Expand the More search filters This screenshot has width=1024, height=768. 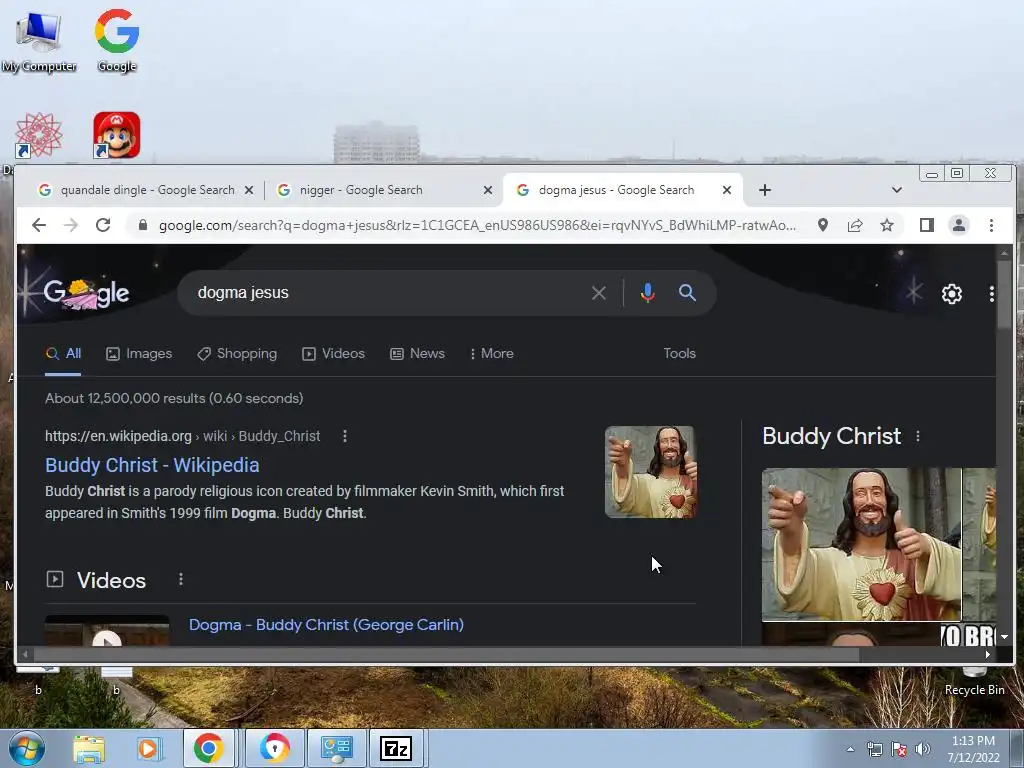492,353
